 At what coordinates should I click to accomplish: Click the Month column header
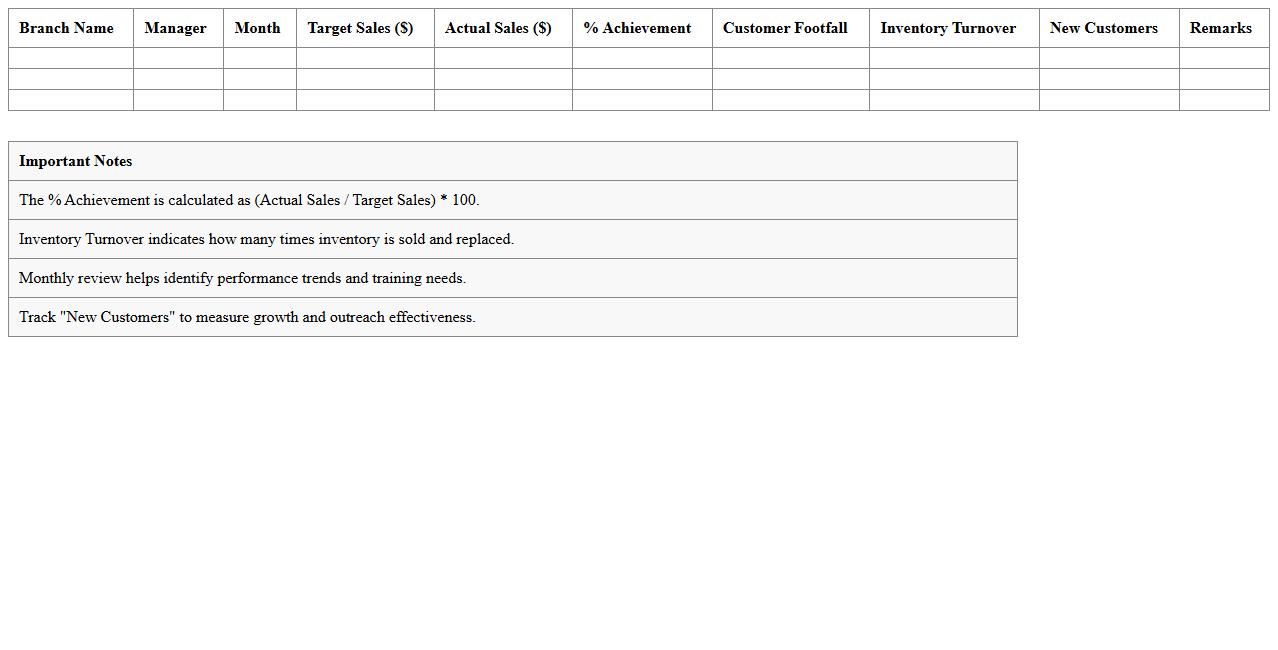coord(257,28)
